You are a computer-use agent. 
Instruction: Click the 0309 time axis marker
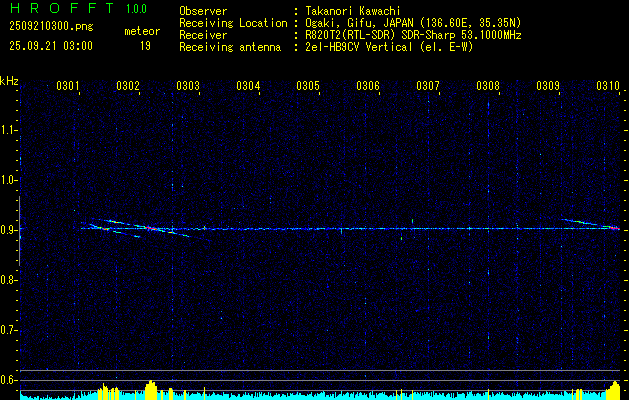pos(548,85)
